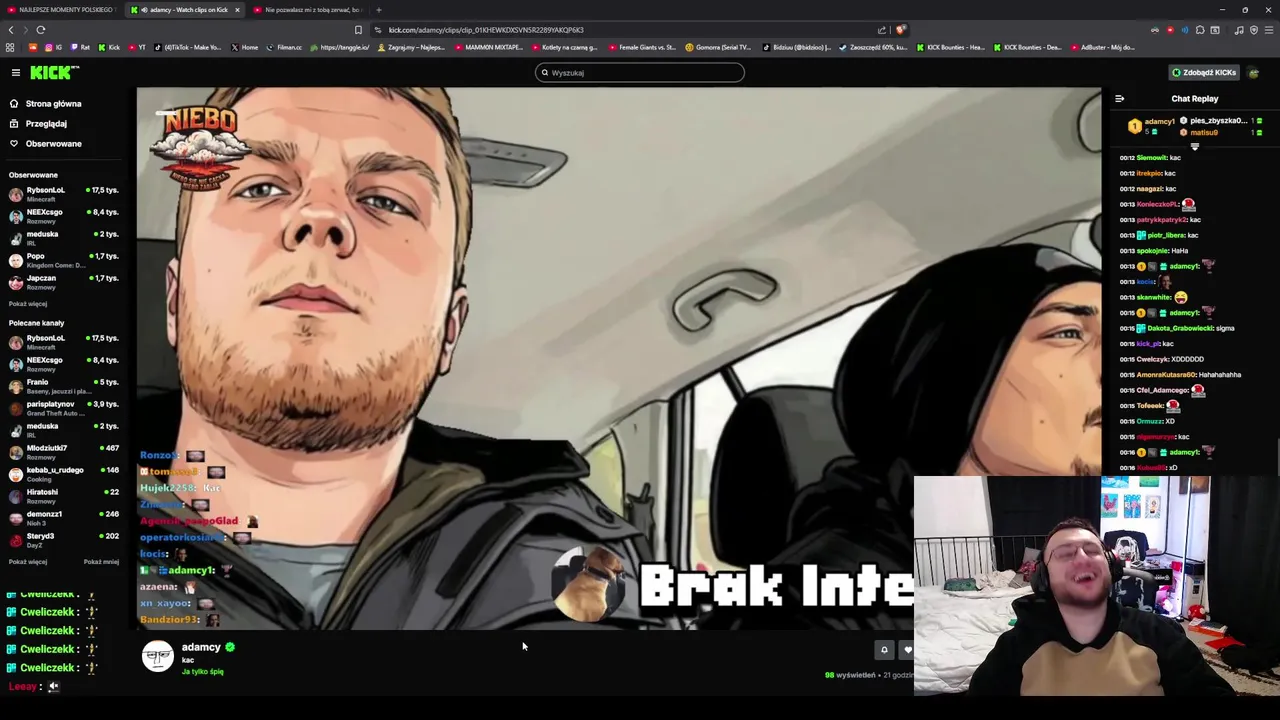Viewport: 1280px width, 720px height.
Task: Open Mlodziutki7 recommended channel
Action: pos(64,452)
